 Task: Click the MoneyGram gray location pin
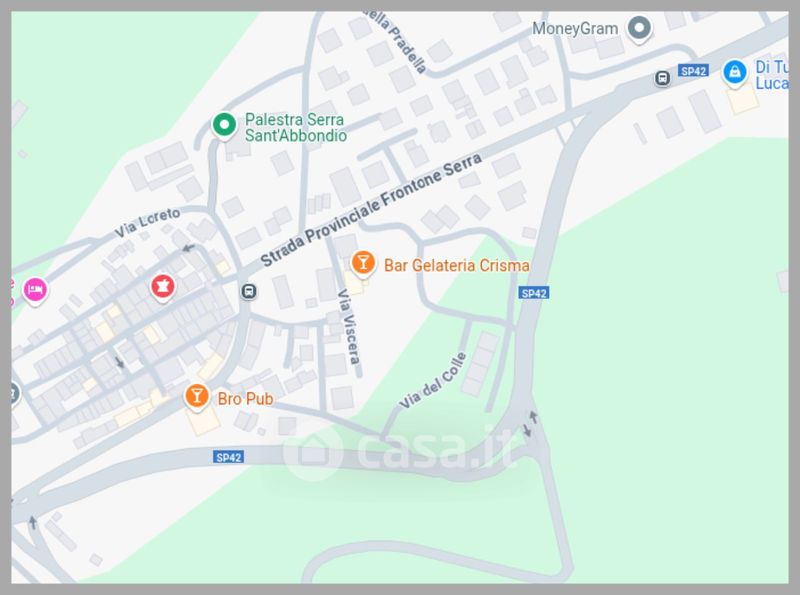tap(639, 29)
